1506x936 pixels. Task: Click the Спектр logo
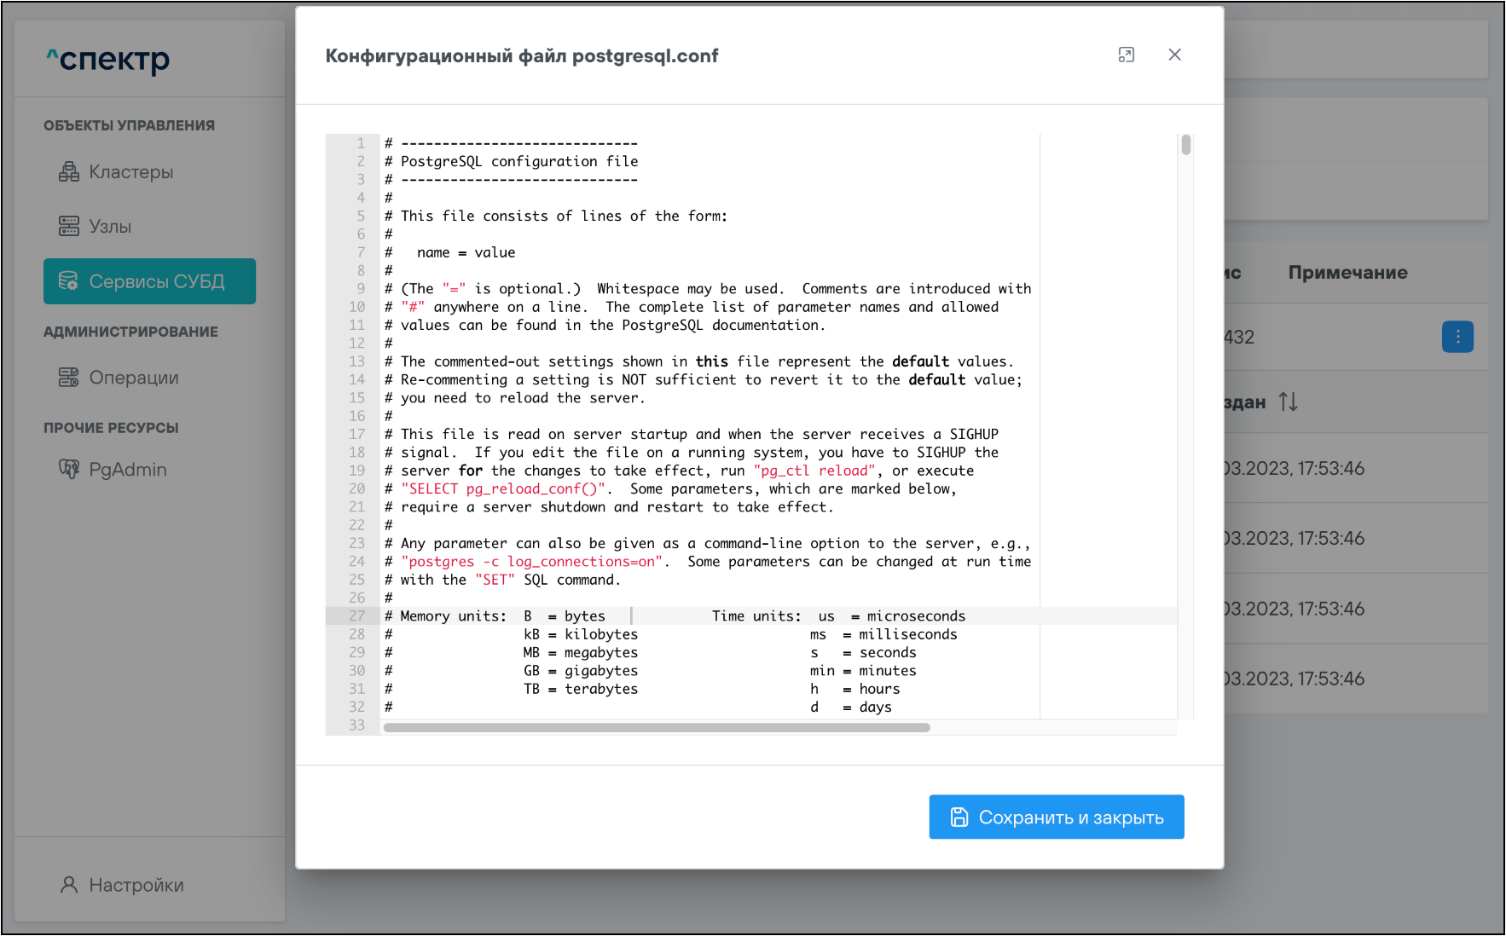coord(108,60)
